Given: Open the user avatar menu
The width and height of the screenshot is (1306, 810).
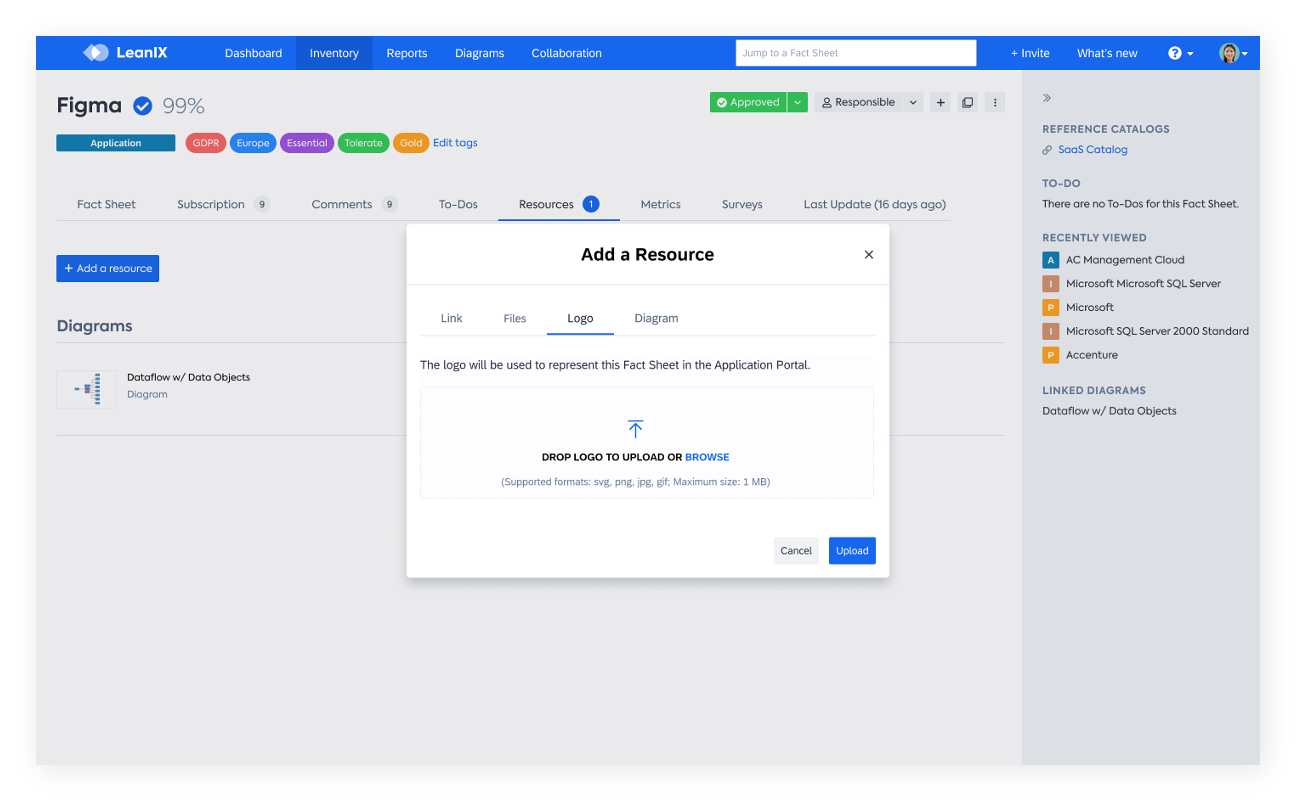Looking at the screenshot, I should pos(1233,53).
